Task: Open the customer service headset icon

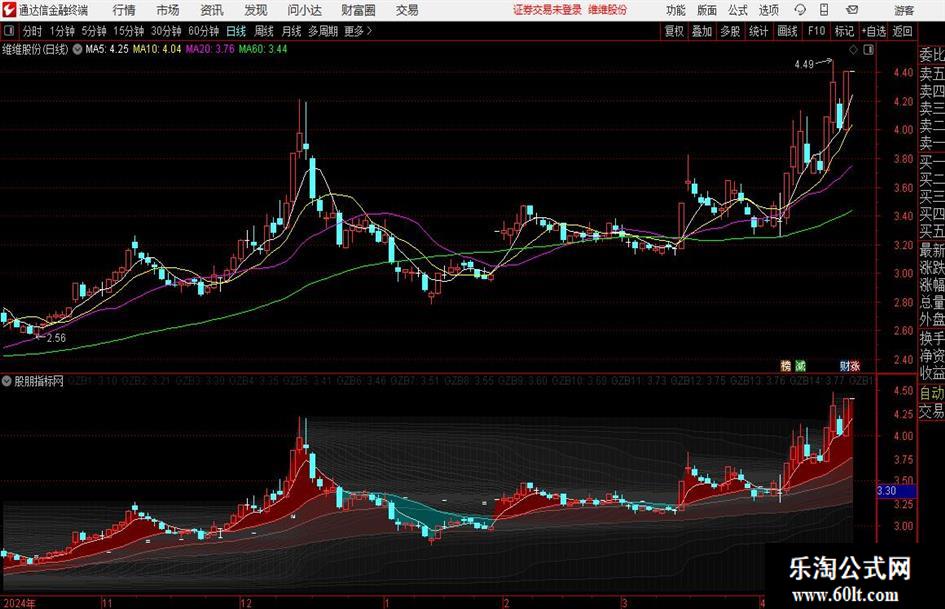Action: coord(800,10)
